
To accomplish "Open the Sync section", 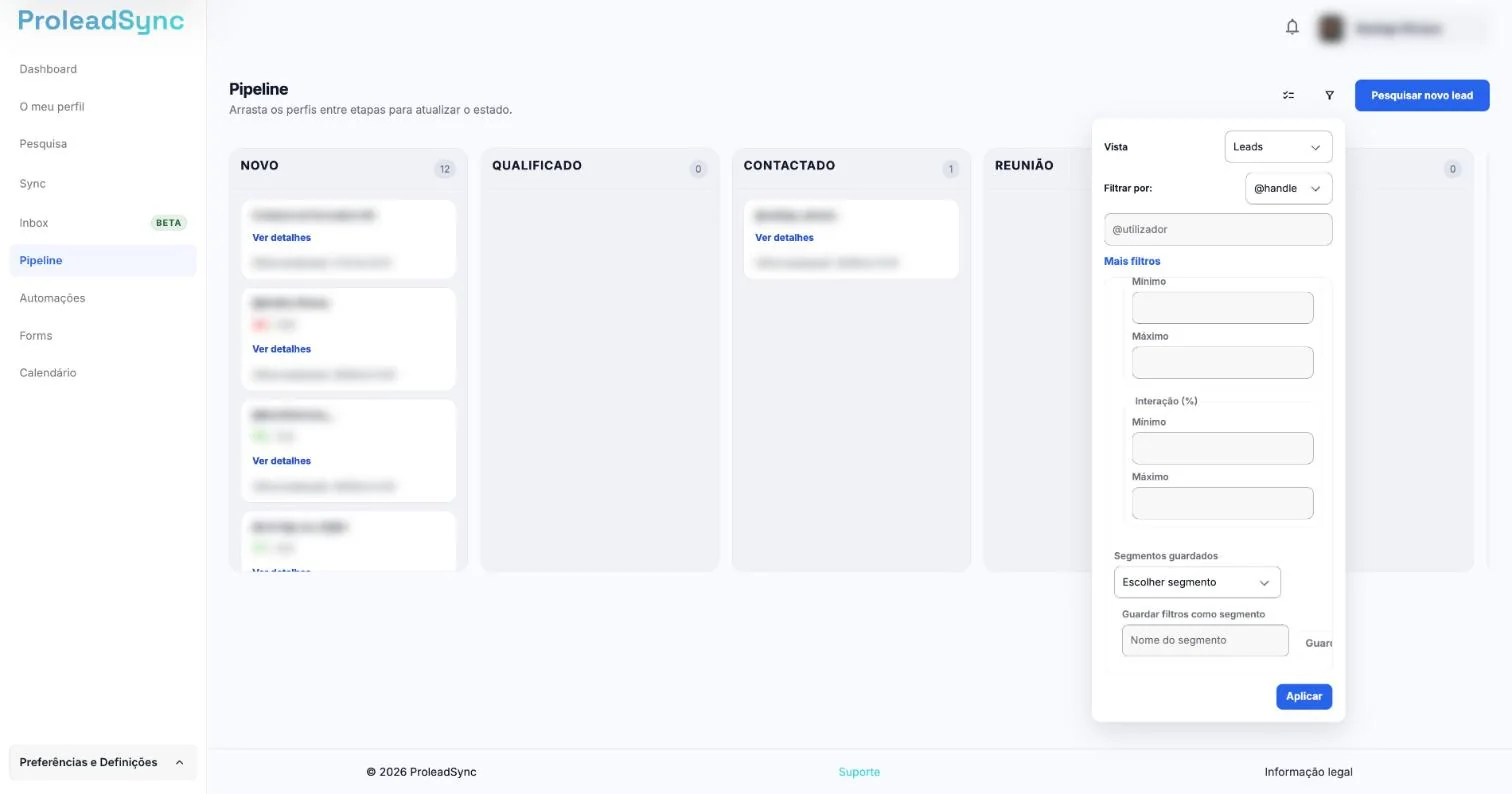I will (32, 184).
